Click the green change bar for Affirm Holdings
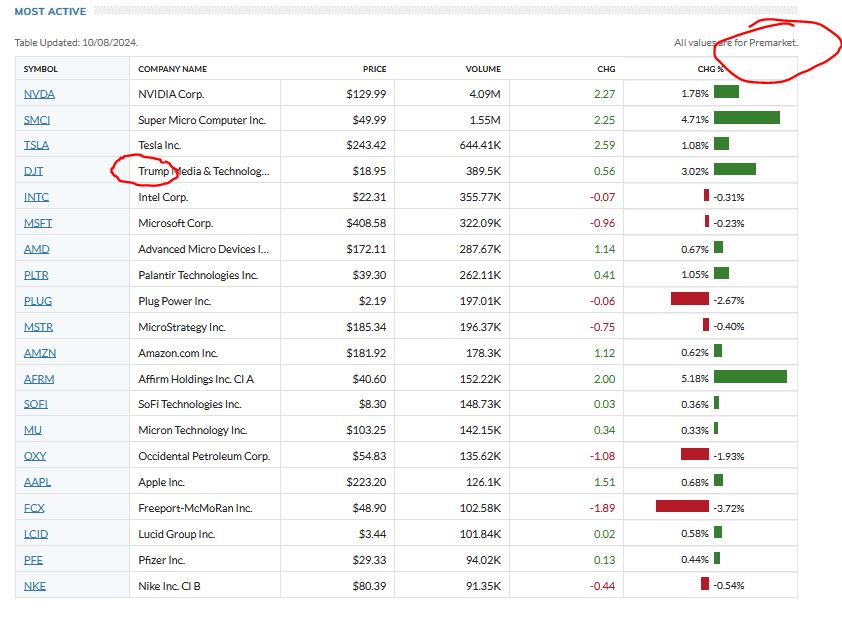 click(x=750, y=377)
